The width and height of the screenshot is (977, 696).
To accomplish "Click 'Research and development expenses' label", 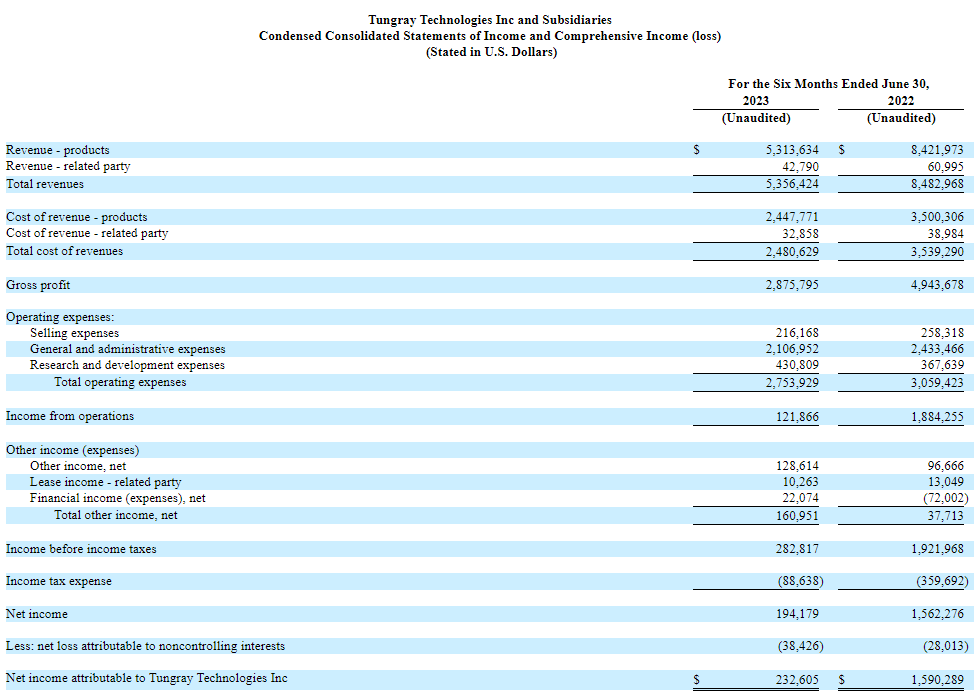I will coord(127,365).
